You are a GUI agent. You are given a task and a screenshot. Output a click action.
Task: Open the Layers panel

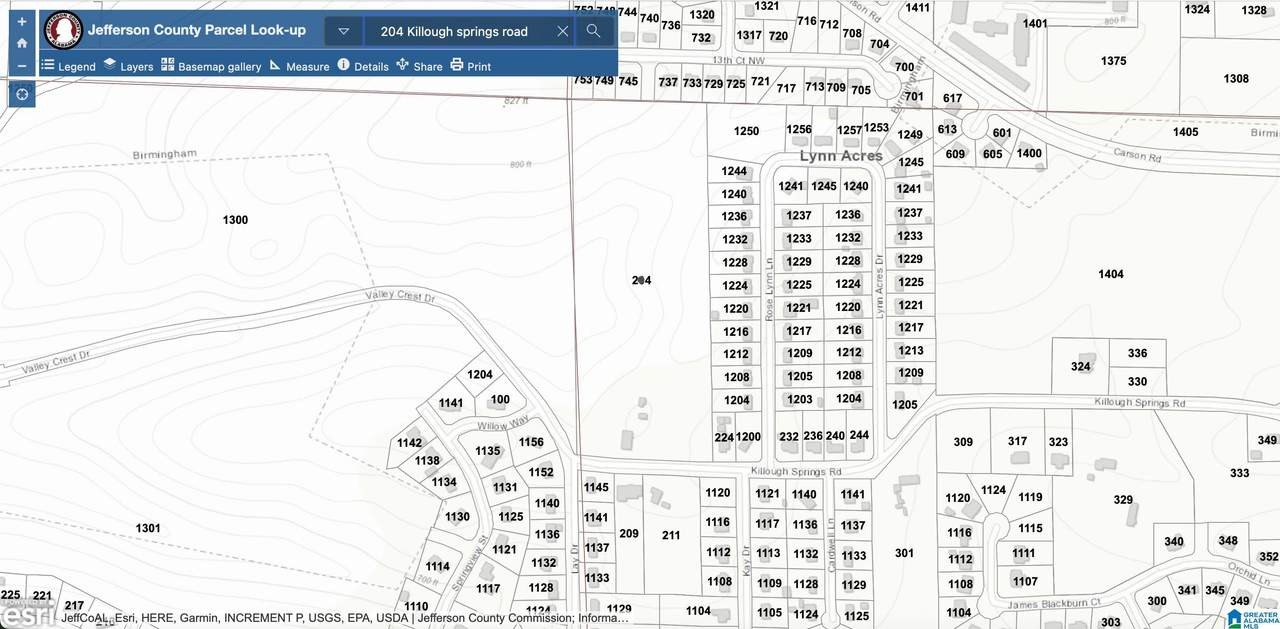click(x=128, y=66)
